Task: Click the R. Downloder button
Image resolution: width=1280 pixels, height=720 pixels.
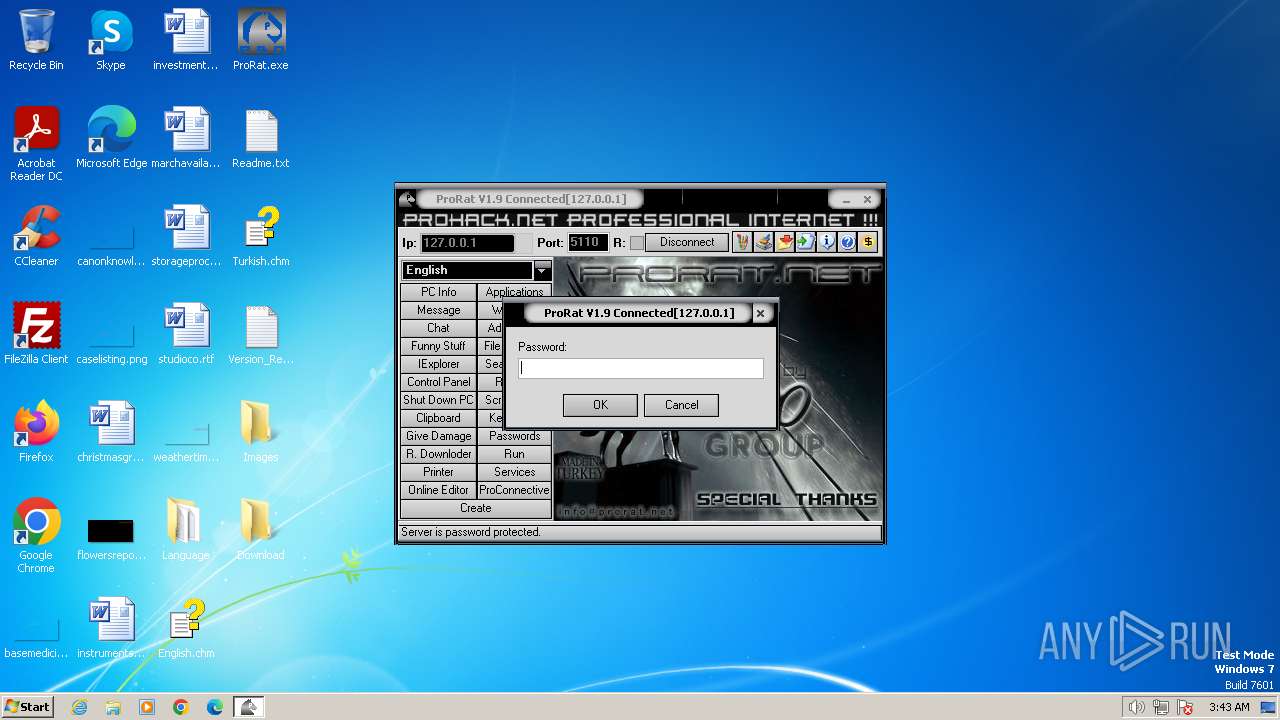Action: [x=438, y=454]
